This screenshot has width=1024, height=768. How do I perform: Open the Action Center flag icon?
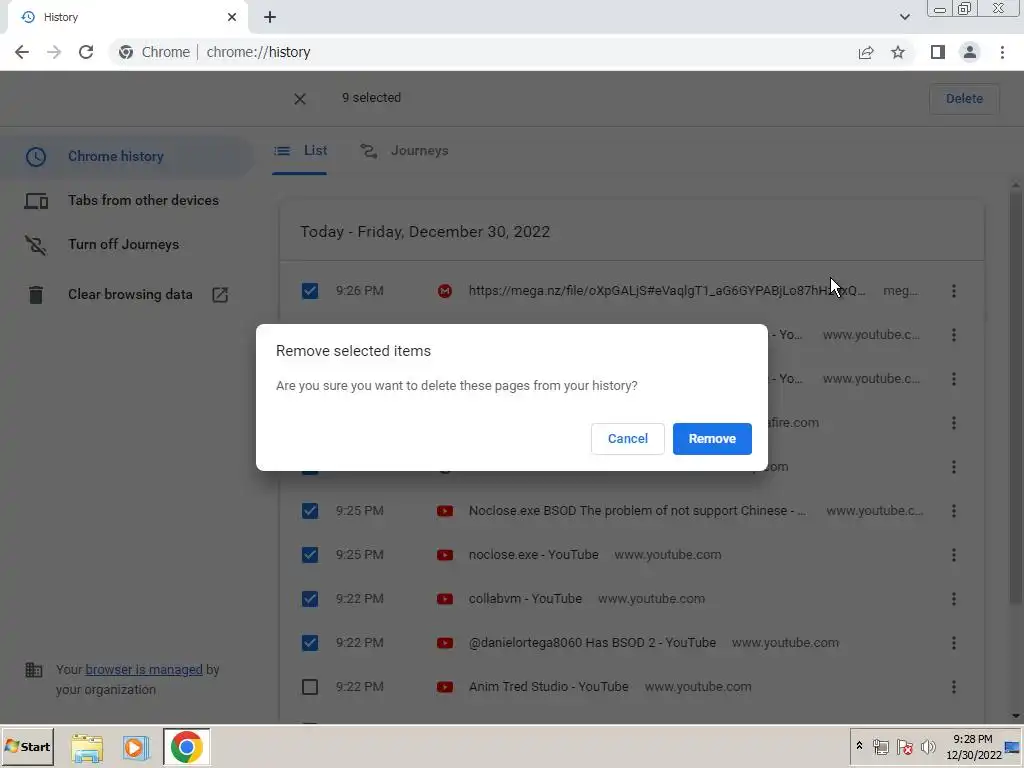pyautogui.click(x=904, y=747)
